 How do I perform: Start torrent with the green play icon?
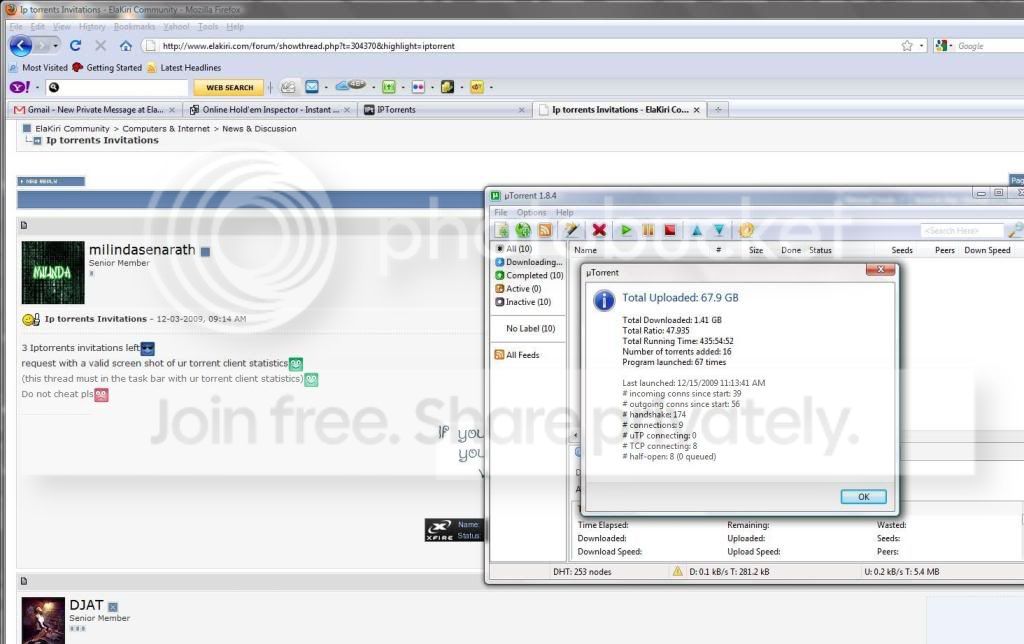click(x=626, y=230)
